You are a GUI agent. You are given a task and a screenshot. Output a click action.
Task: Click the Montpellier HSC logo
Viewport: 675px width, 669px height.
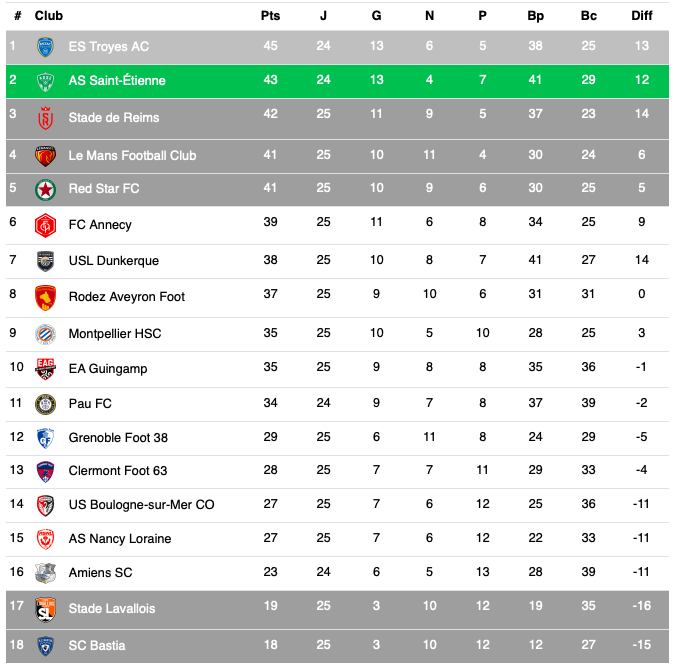coord(45,333)
